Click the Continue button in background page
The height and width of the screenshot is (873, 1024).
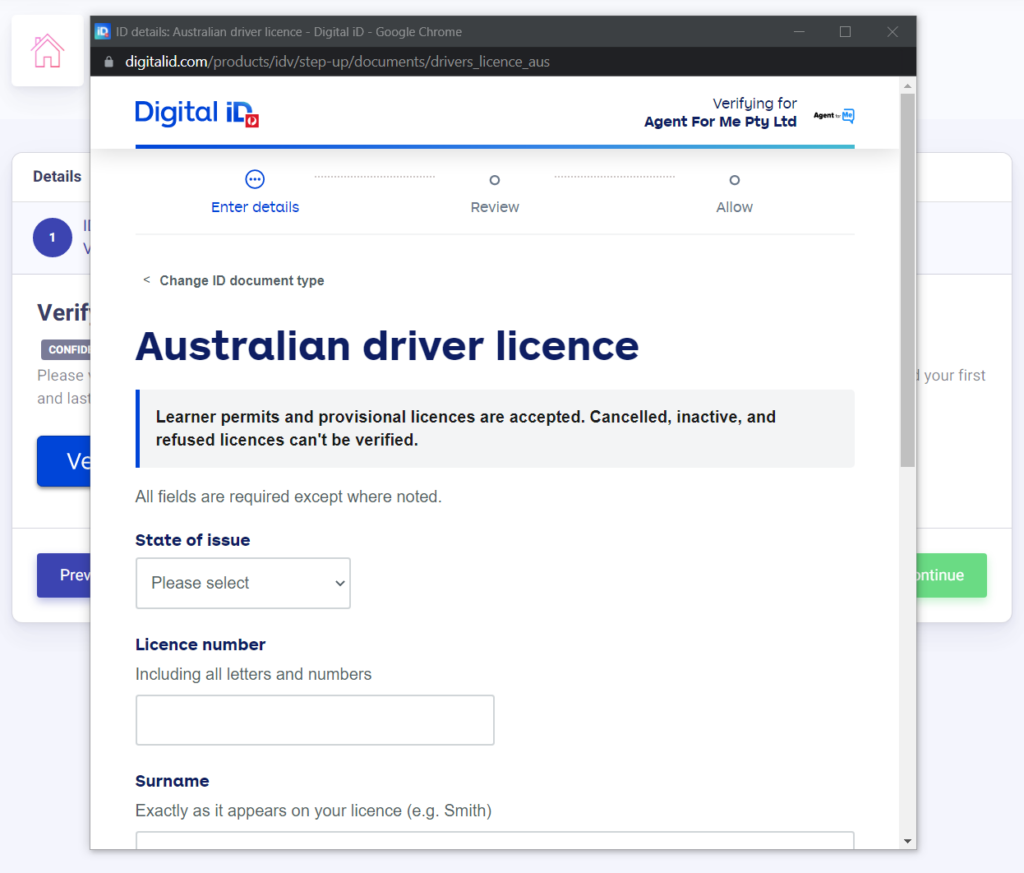point(952,575)
